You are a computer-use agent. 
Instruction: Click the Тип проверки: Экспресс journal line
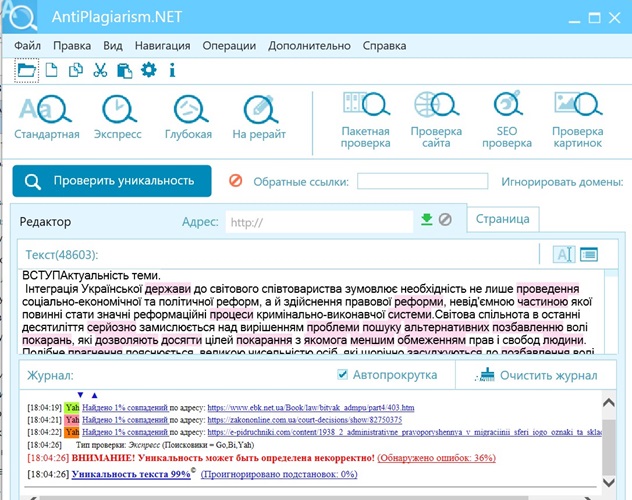[165, 445]
